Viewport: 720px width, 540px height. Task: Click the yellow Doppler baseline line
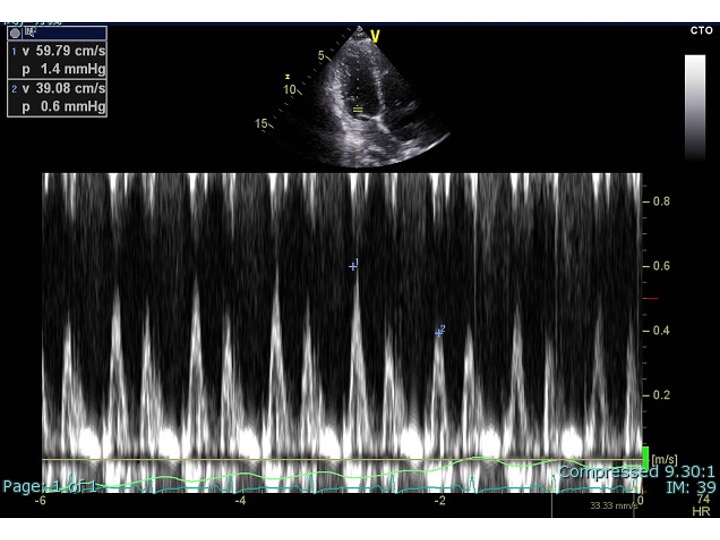pyautogui.click(x=340, y=460)
